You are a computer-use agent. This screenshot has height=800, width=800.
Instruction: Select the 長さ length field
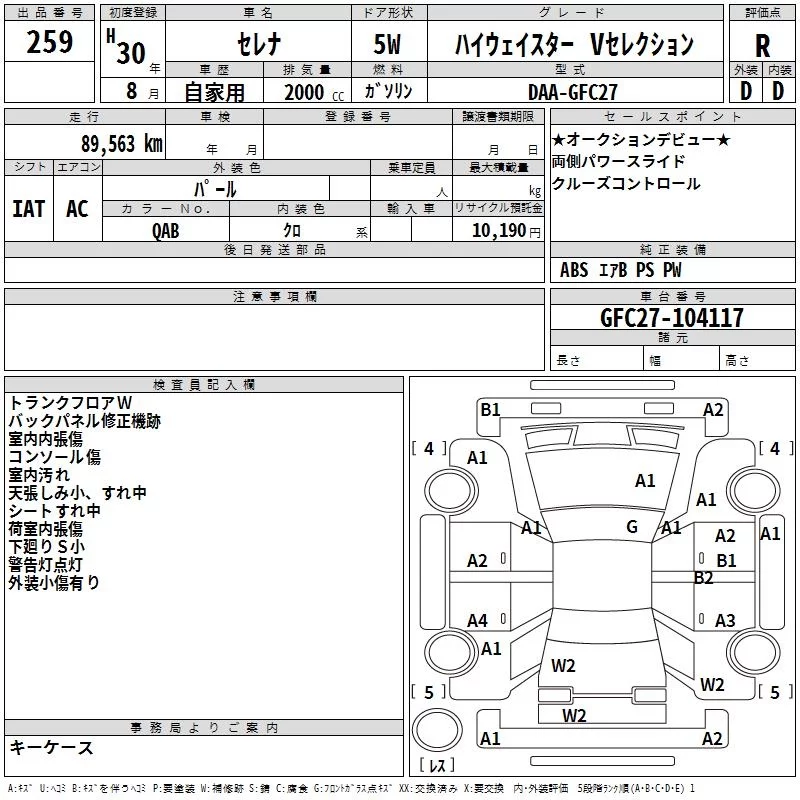coord(597,360)
